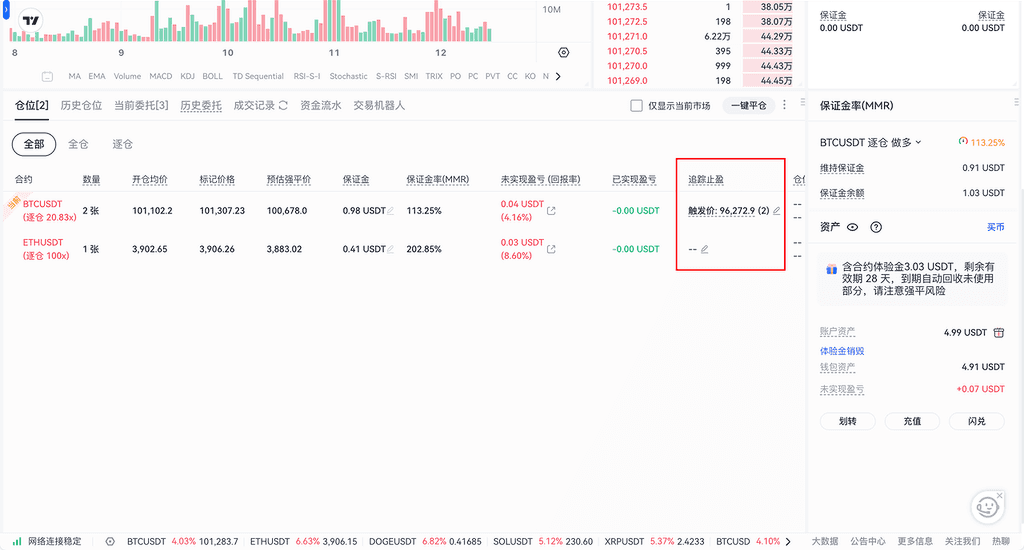Expand BTCUSDT 逐仓 做多 dropdown
Viewport: 1024px width, 550px height.
coord(919,143)
